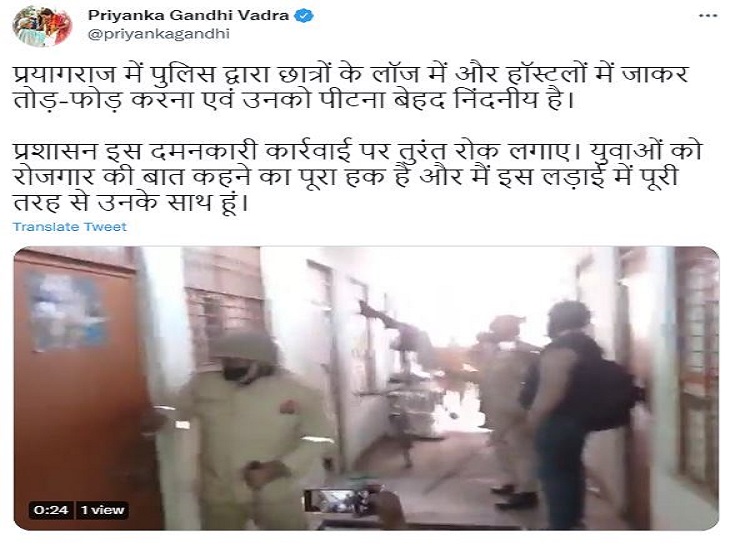The width and height of the screenshot is (730, 548).
Task: Click last tweet line तरह से उनके साथ हूं
Action: click(x=130, y=203)
